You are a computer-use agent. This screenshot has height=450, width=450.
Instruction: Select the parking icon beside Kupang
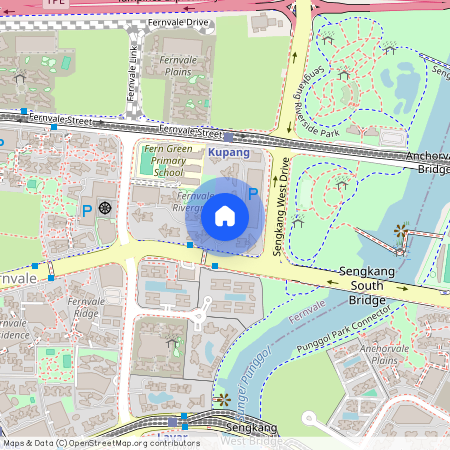[253, 194]
